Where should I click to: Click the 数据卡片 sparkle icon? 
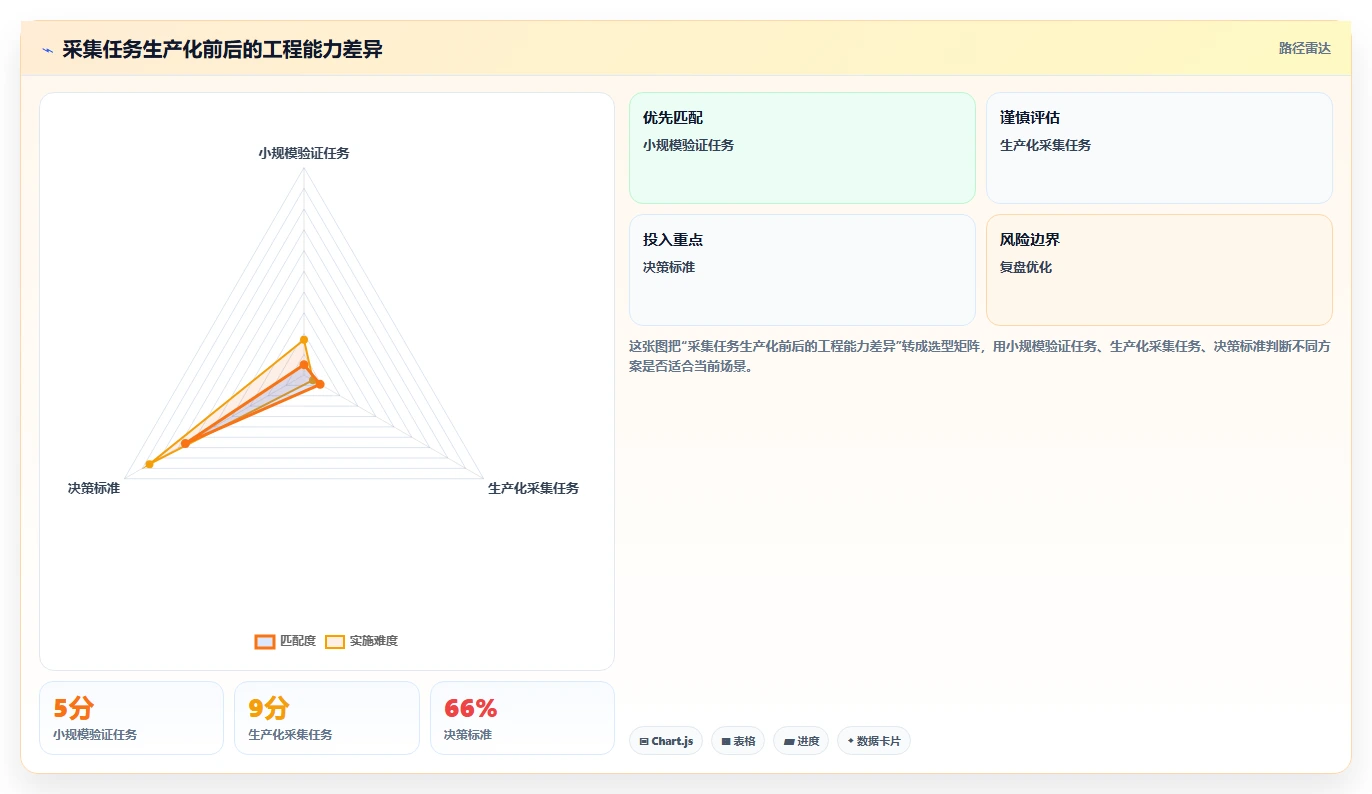point(851,741)
